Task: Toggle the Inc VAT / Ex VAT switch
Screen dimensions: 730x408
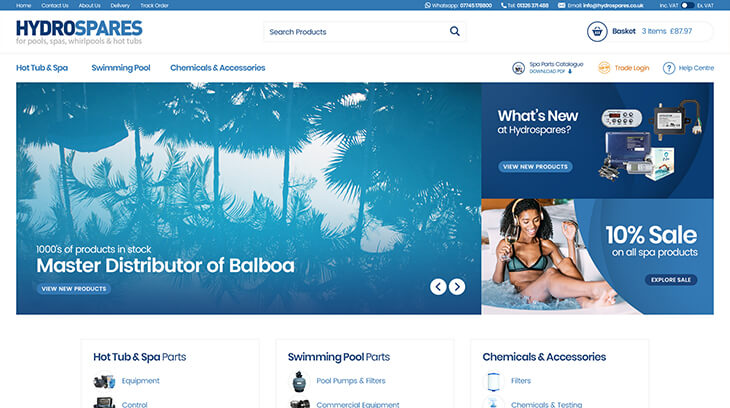Action: coord(688,5)
